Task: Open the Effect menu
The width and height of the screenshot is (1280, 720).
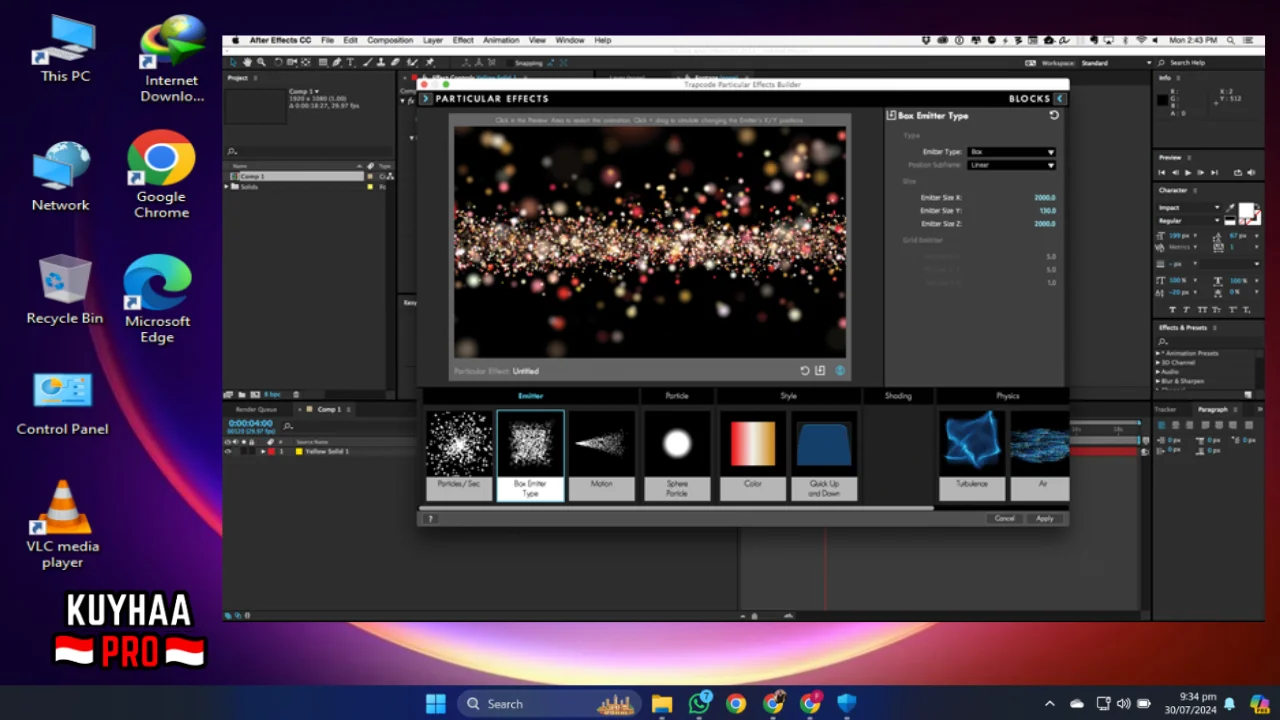Action: [x=463, y=41]
